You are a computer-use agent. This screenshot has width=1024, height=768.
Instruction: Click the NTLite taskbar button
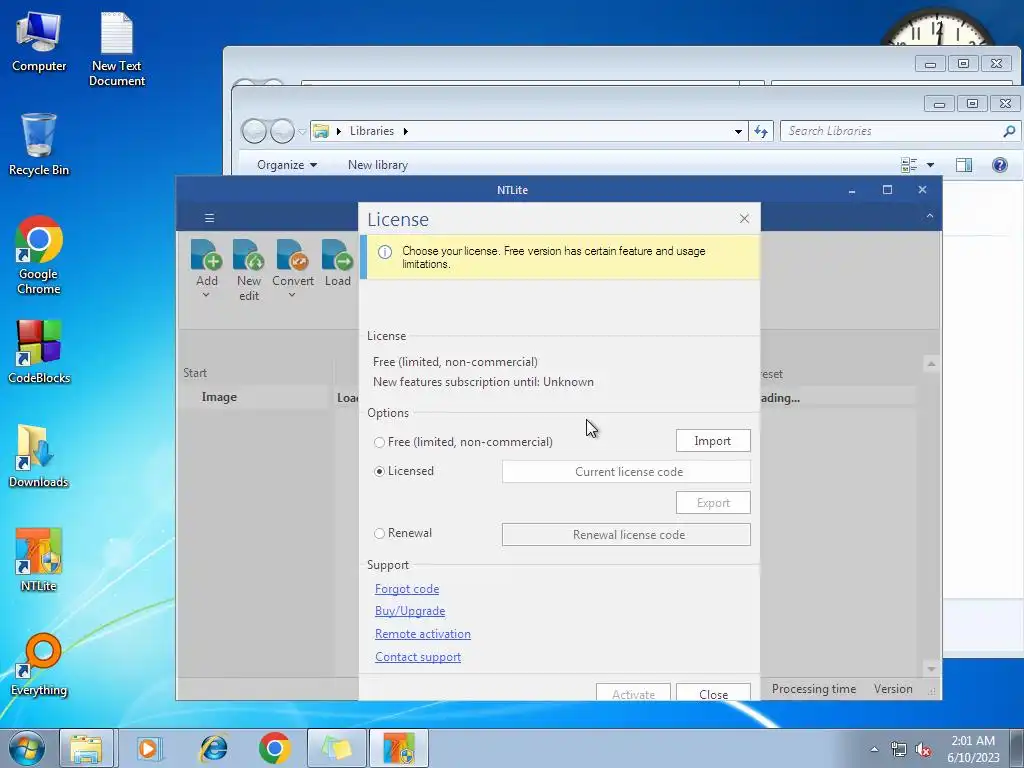pos(399,748)
